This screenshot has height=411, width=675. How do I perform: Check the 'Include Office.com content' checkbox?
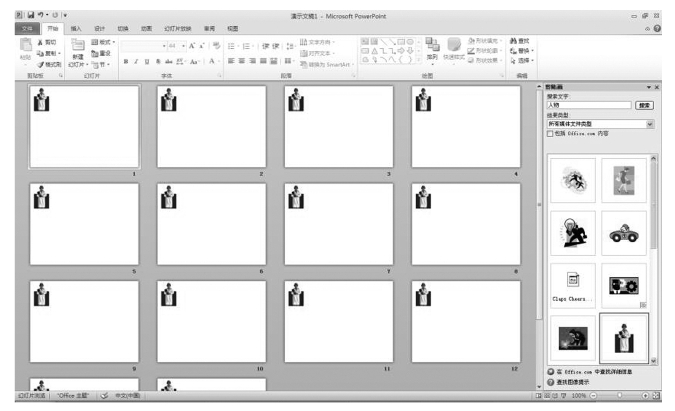[550, 134]
